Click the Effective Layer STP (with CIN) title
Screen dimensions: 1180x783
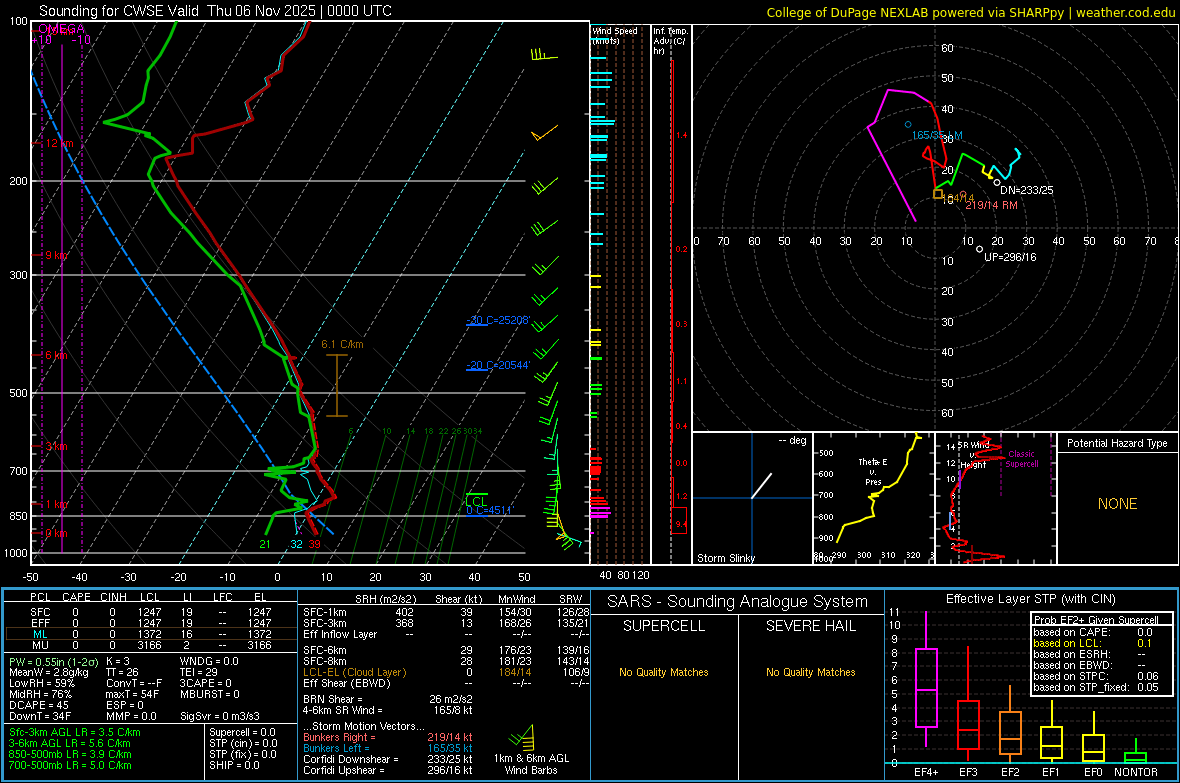pos(1030,599)
